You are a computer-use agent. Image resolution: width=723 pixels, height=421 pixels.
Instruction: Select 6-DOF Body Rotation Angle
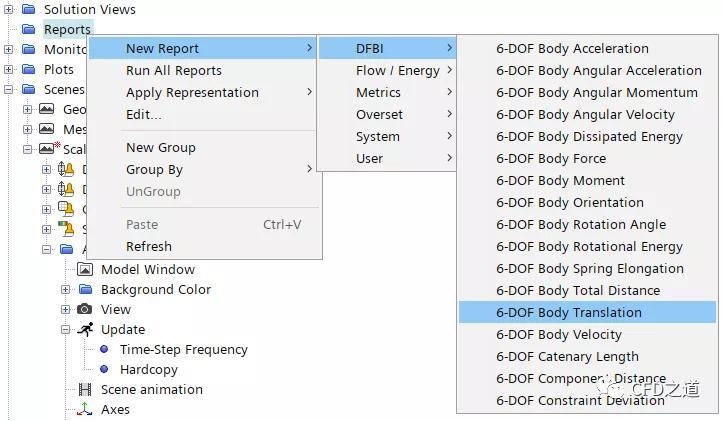(x=587, y=224)
